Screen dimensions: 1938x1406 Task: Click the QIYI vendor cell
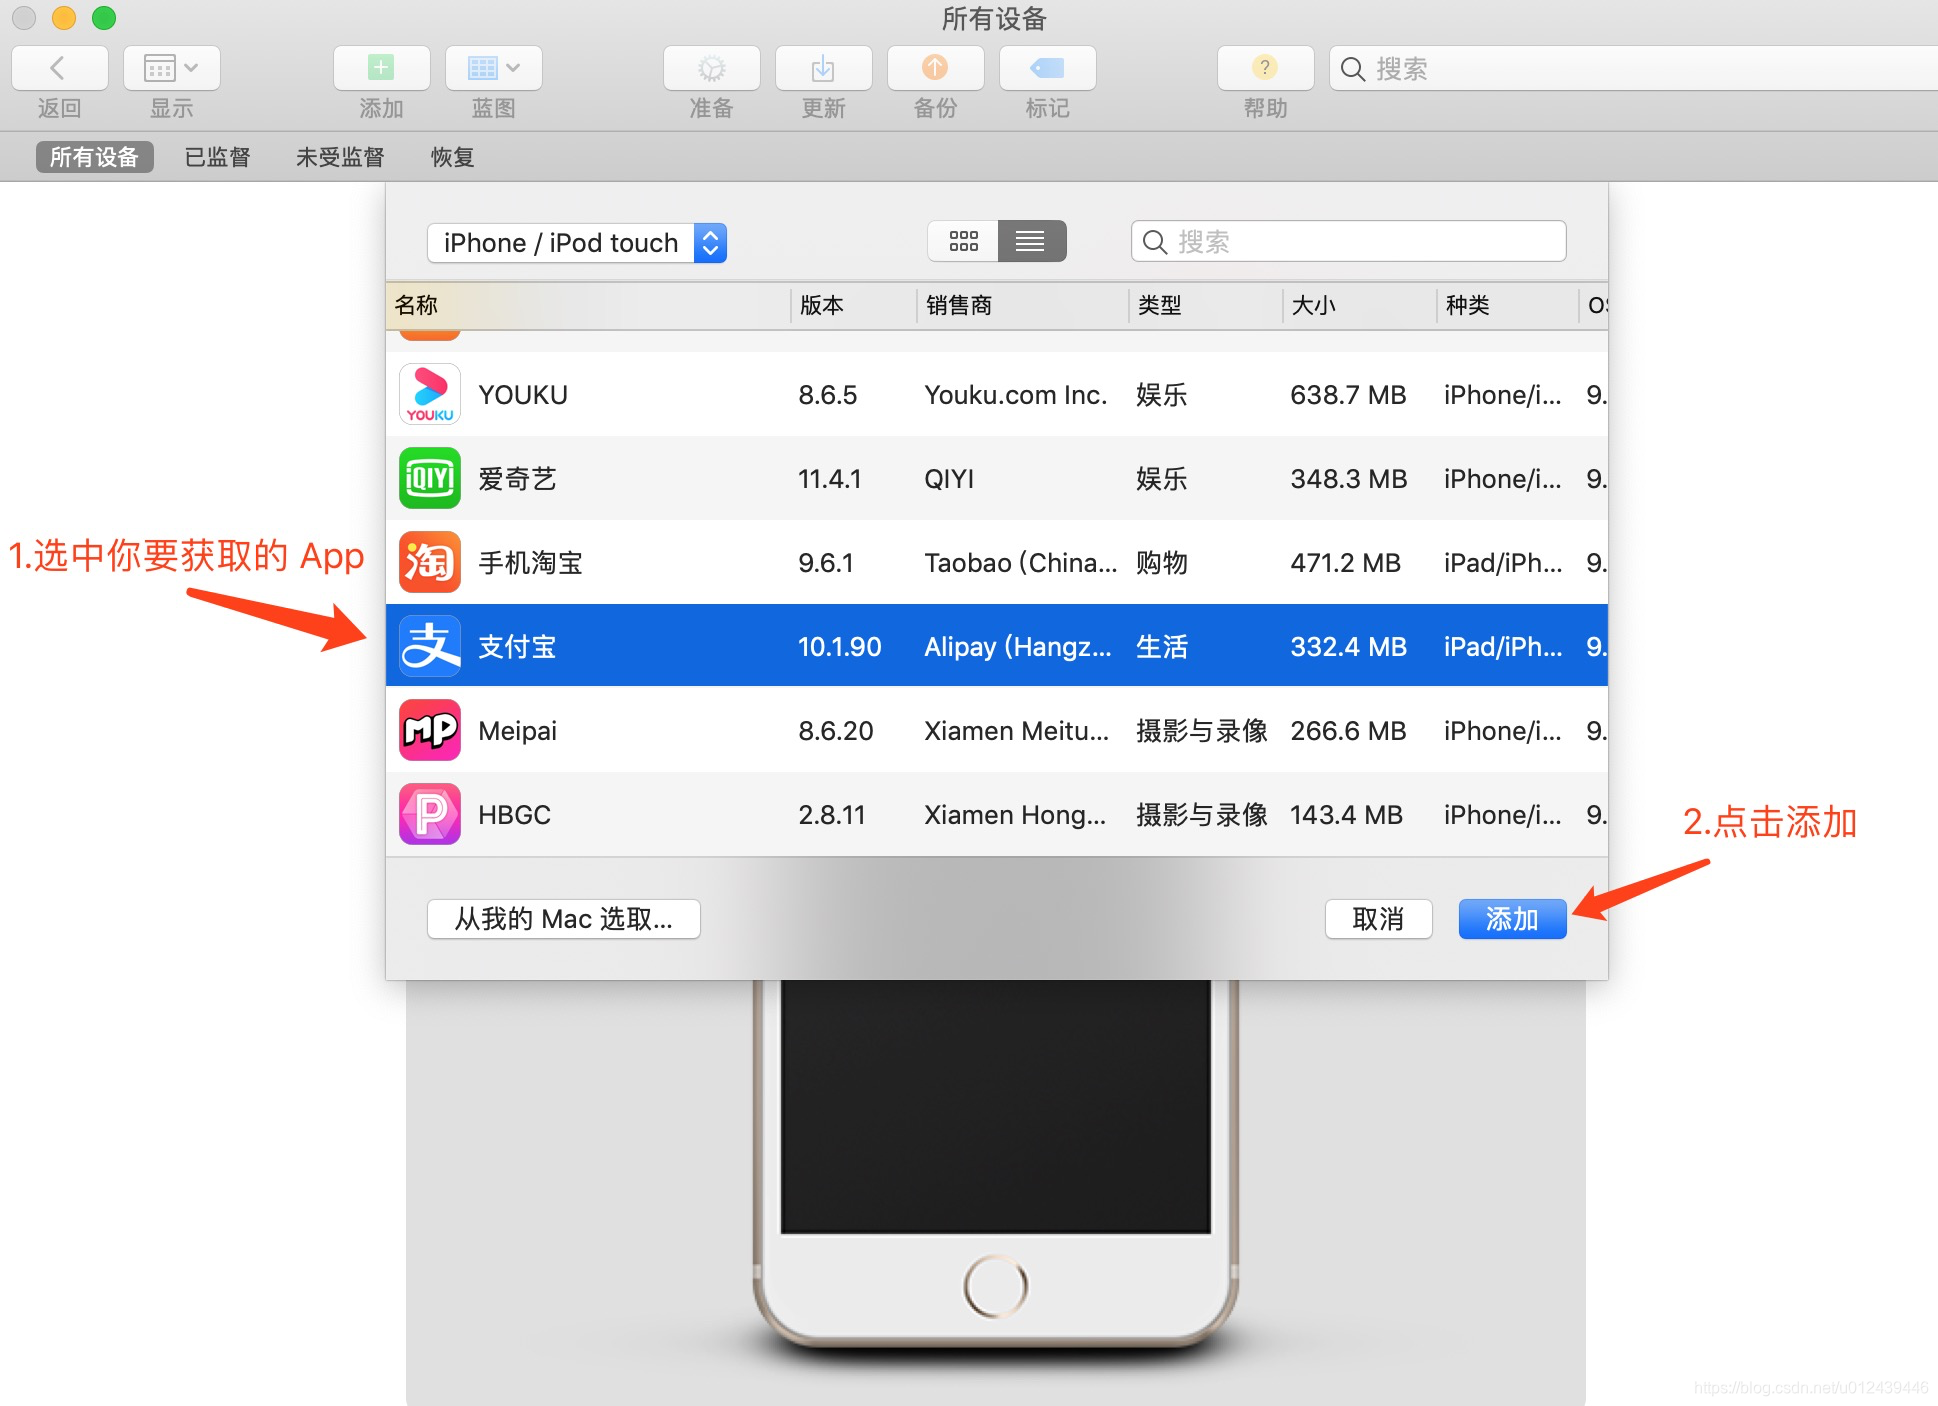click(x=949, y=479)
